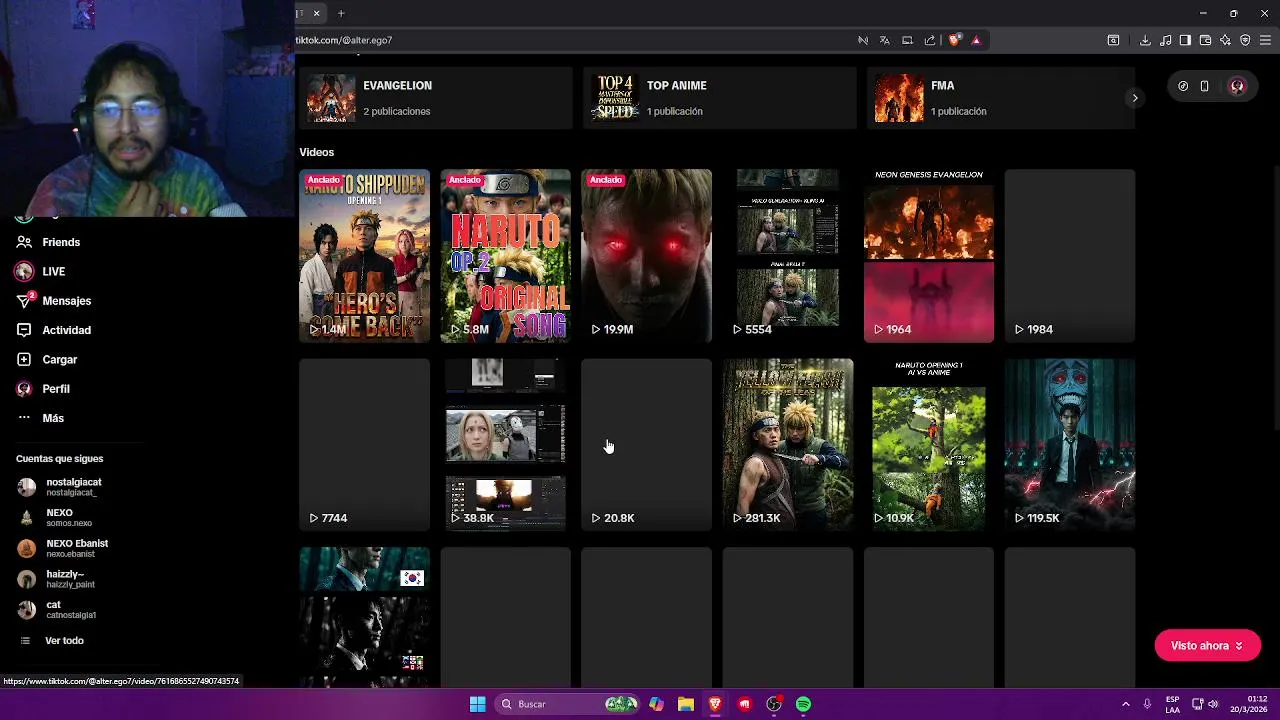1280x720 pixels.
Task: Open the TOP ANIME playlist card
Action: tap(719, 98)
